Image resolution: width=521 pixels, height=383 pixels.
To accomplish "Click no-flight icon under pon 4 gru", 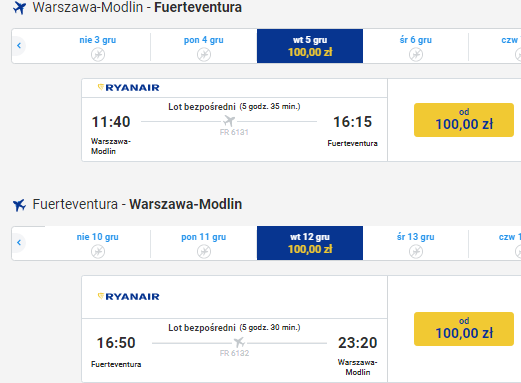I will tap(204, 54).
